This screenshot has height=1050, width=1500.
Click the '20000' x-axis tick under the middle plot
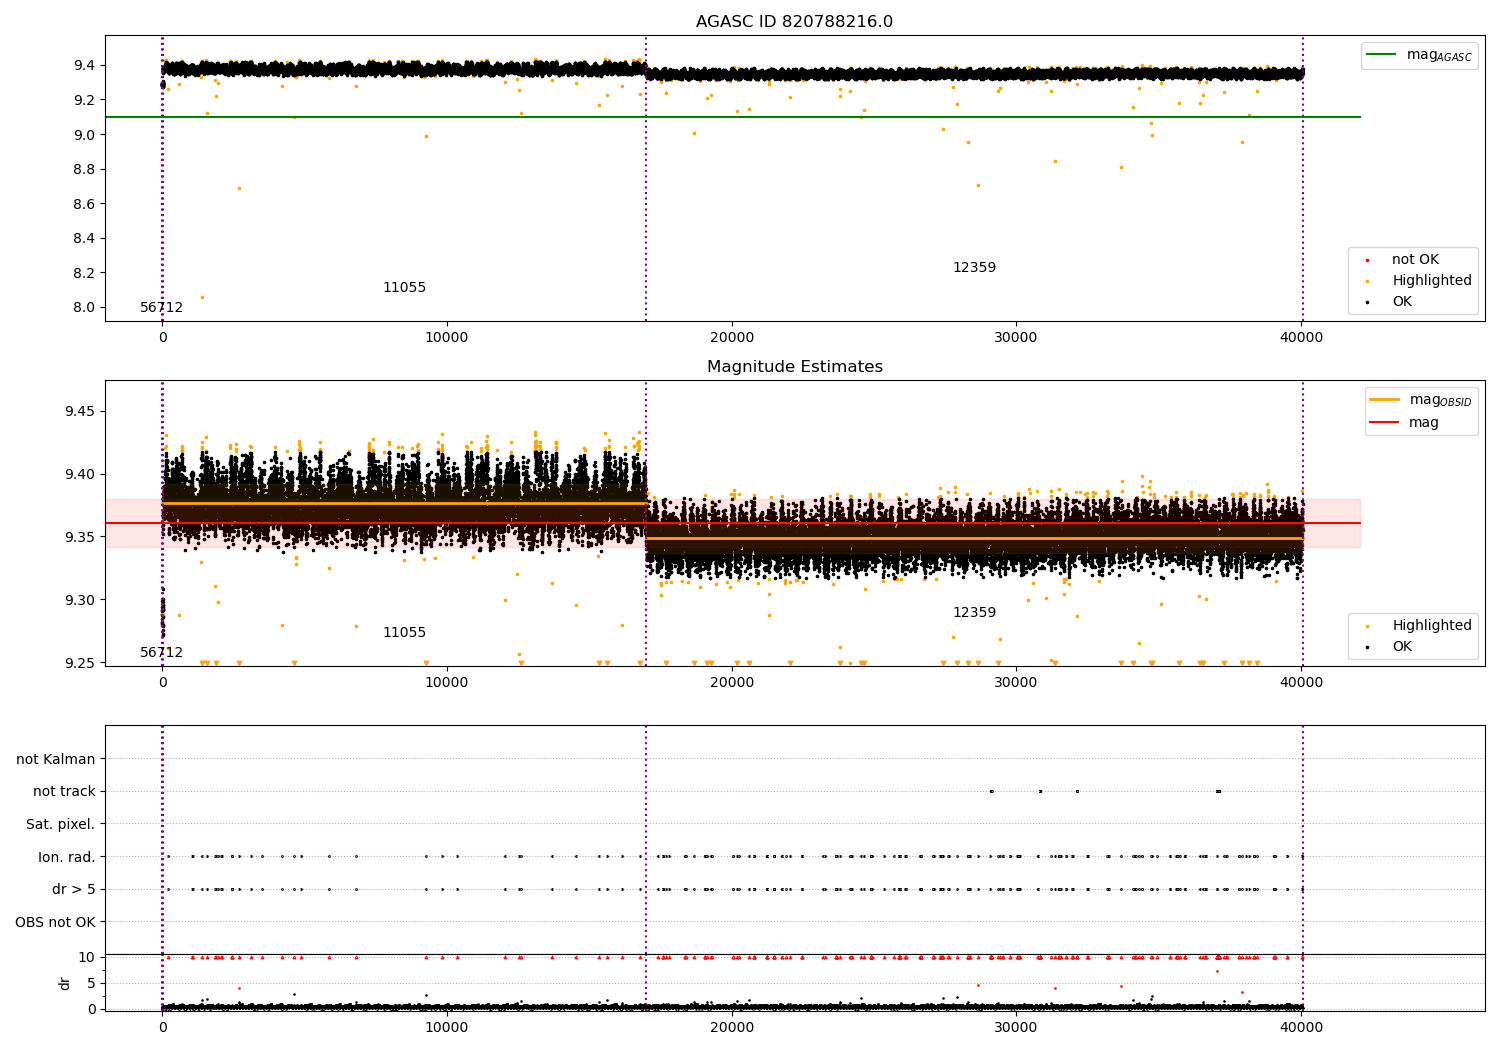pyautogui.click(x=732, y=683)
